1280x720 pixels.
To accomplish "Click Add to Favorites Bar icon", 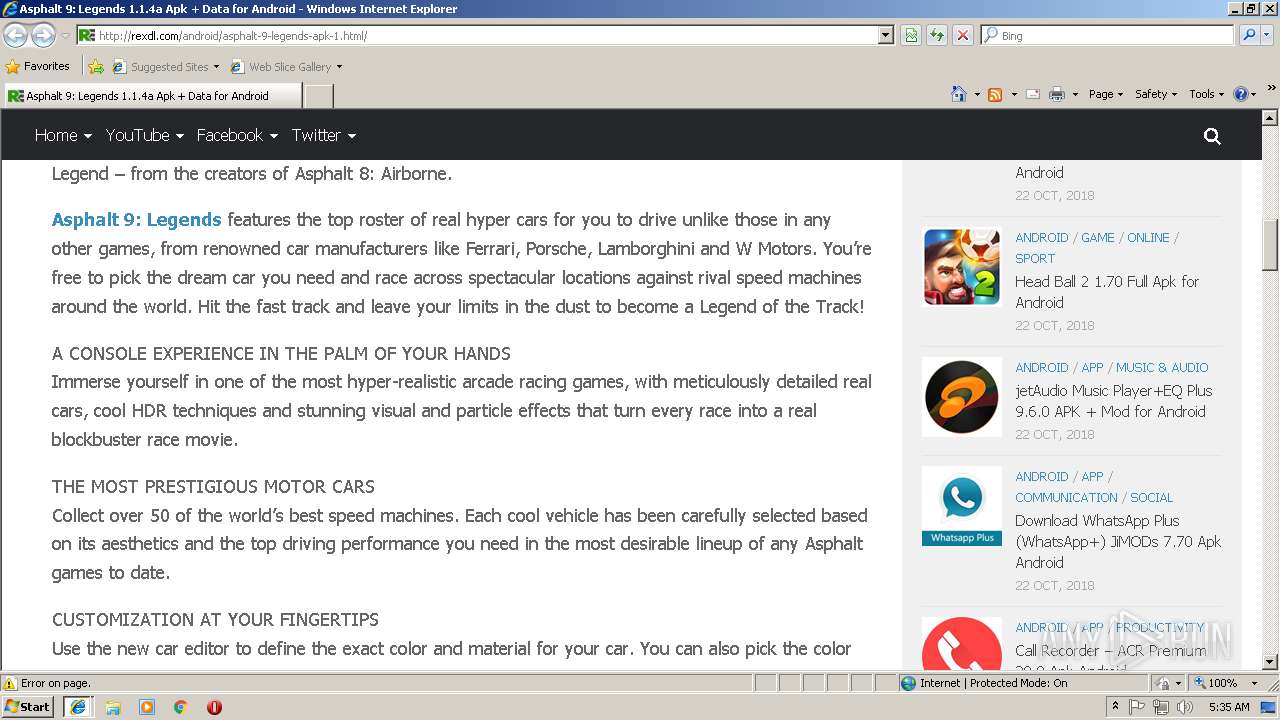I will click(x=96, y=67).
